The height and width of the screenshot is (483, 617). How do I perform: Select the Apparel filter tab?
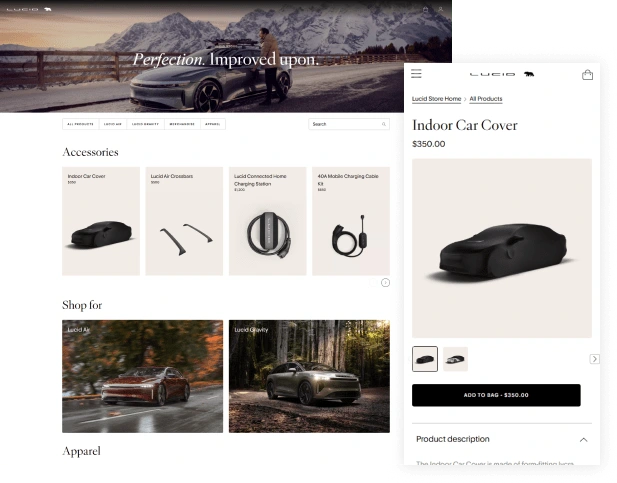[x=212, y=124]
